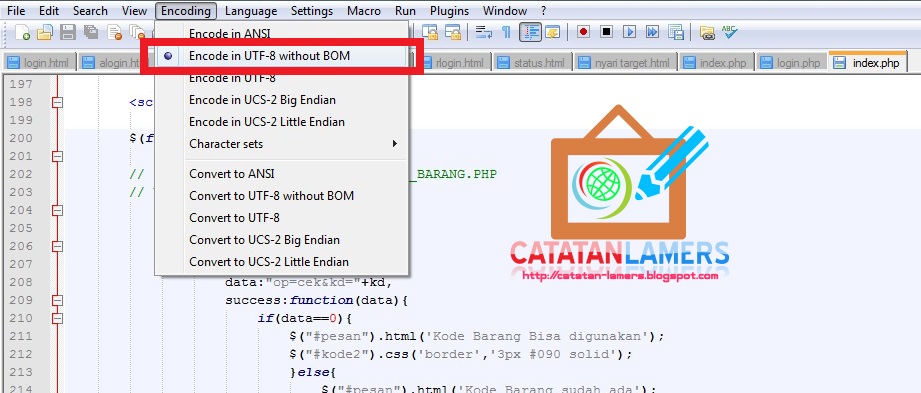The width and height of the screenshot is (921, 393).
Task: Open the Search menu
Action: [90, 11]
